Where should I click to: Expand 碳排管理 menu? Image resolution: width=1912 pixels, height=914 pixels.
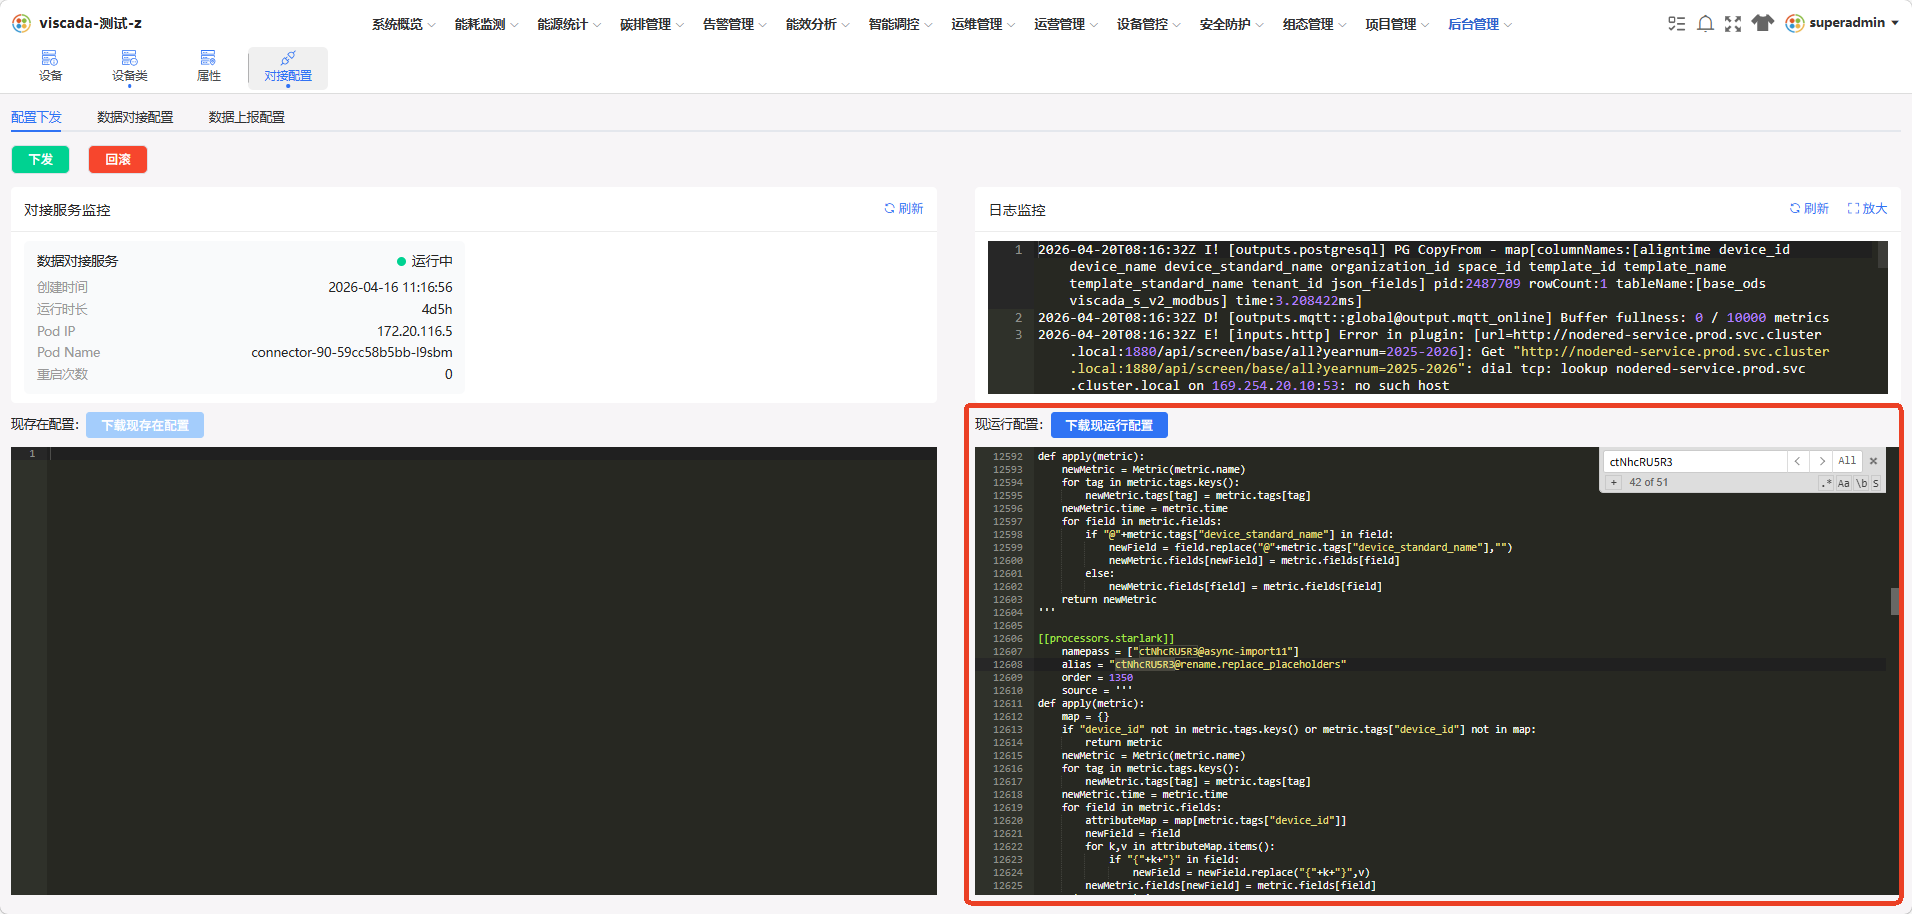click(652, 24)
